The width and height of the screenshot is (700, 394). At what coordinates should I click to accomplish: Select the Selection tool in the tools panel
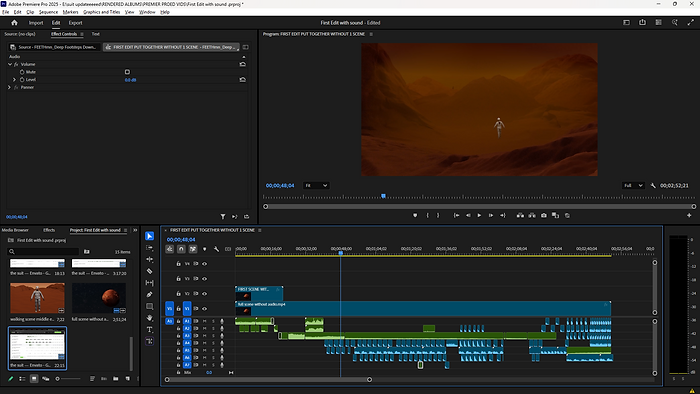tap(150, 236)
